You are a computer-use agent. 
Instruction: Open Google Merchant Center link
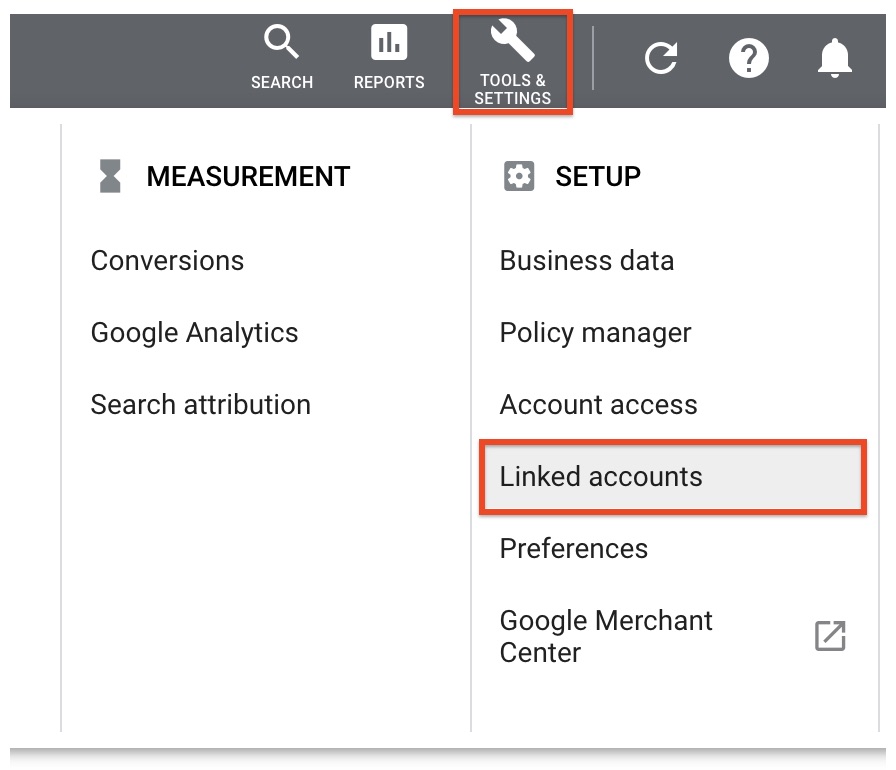(x=606, y=636)
